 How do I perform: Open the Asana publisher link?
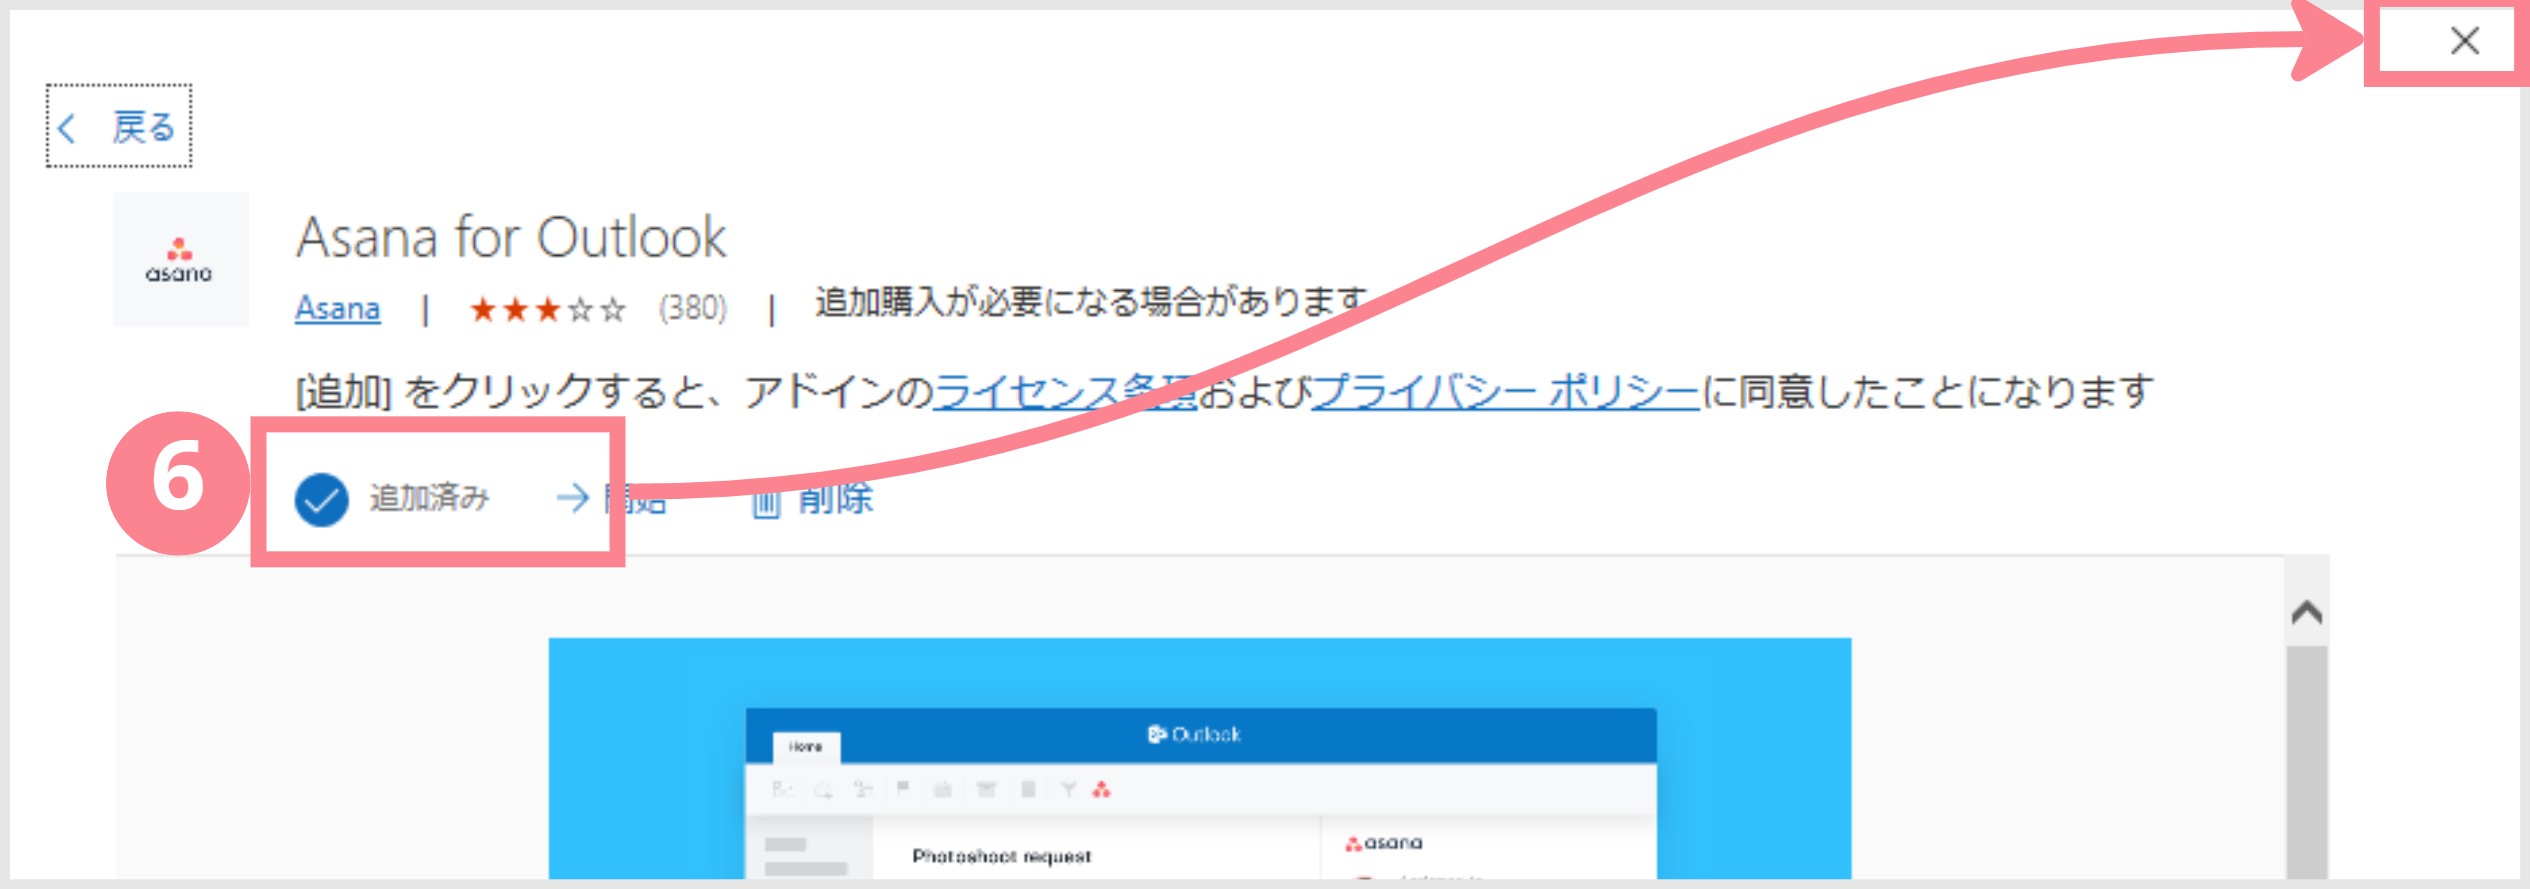pos(337,309)
